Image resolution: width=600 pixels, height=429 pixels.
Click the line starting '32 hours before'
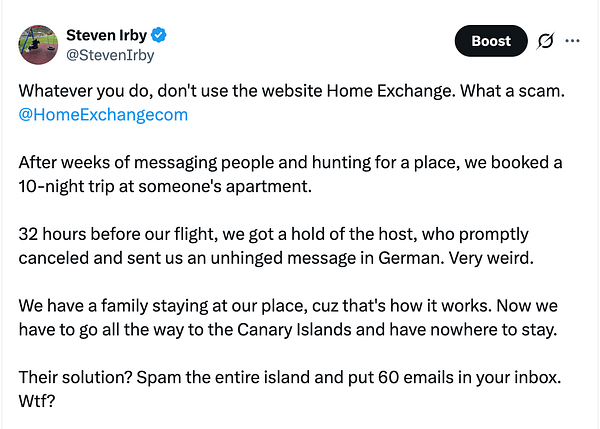pyautogui.click(x=274, y=234)
